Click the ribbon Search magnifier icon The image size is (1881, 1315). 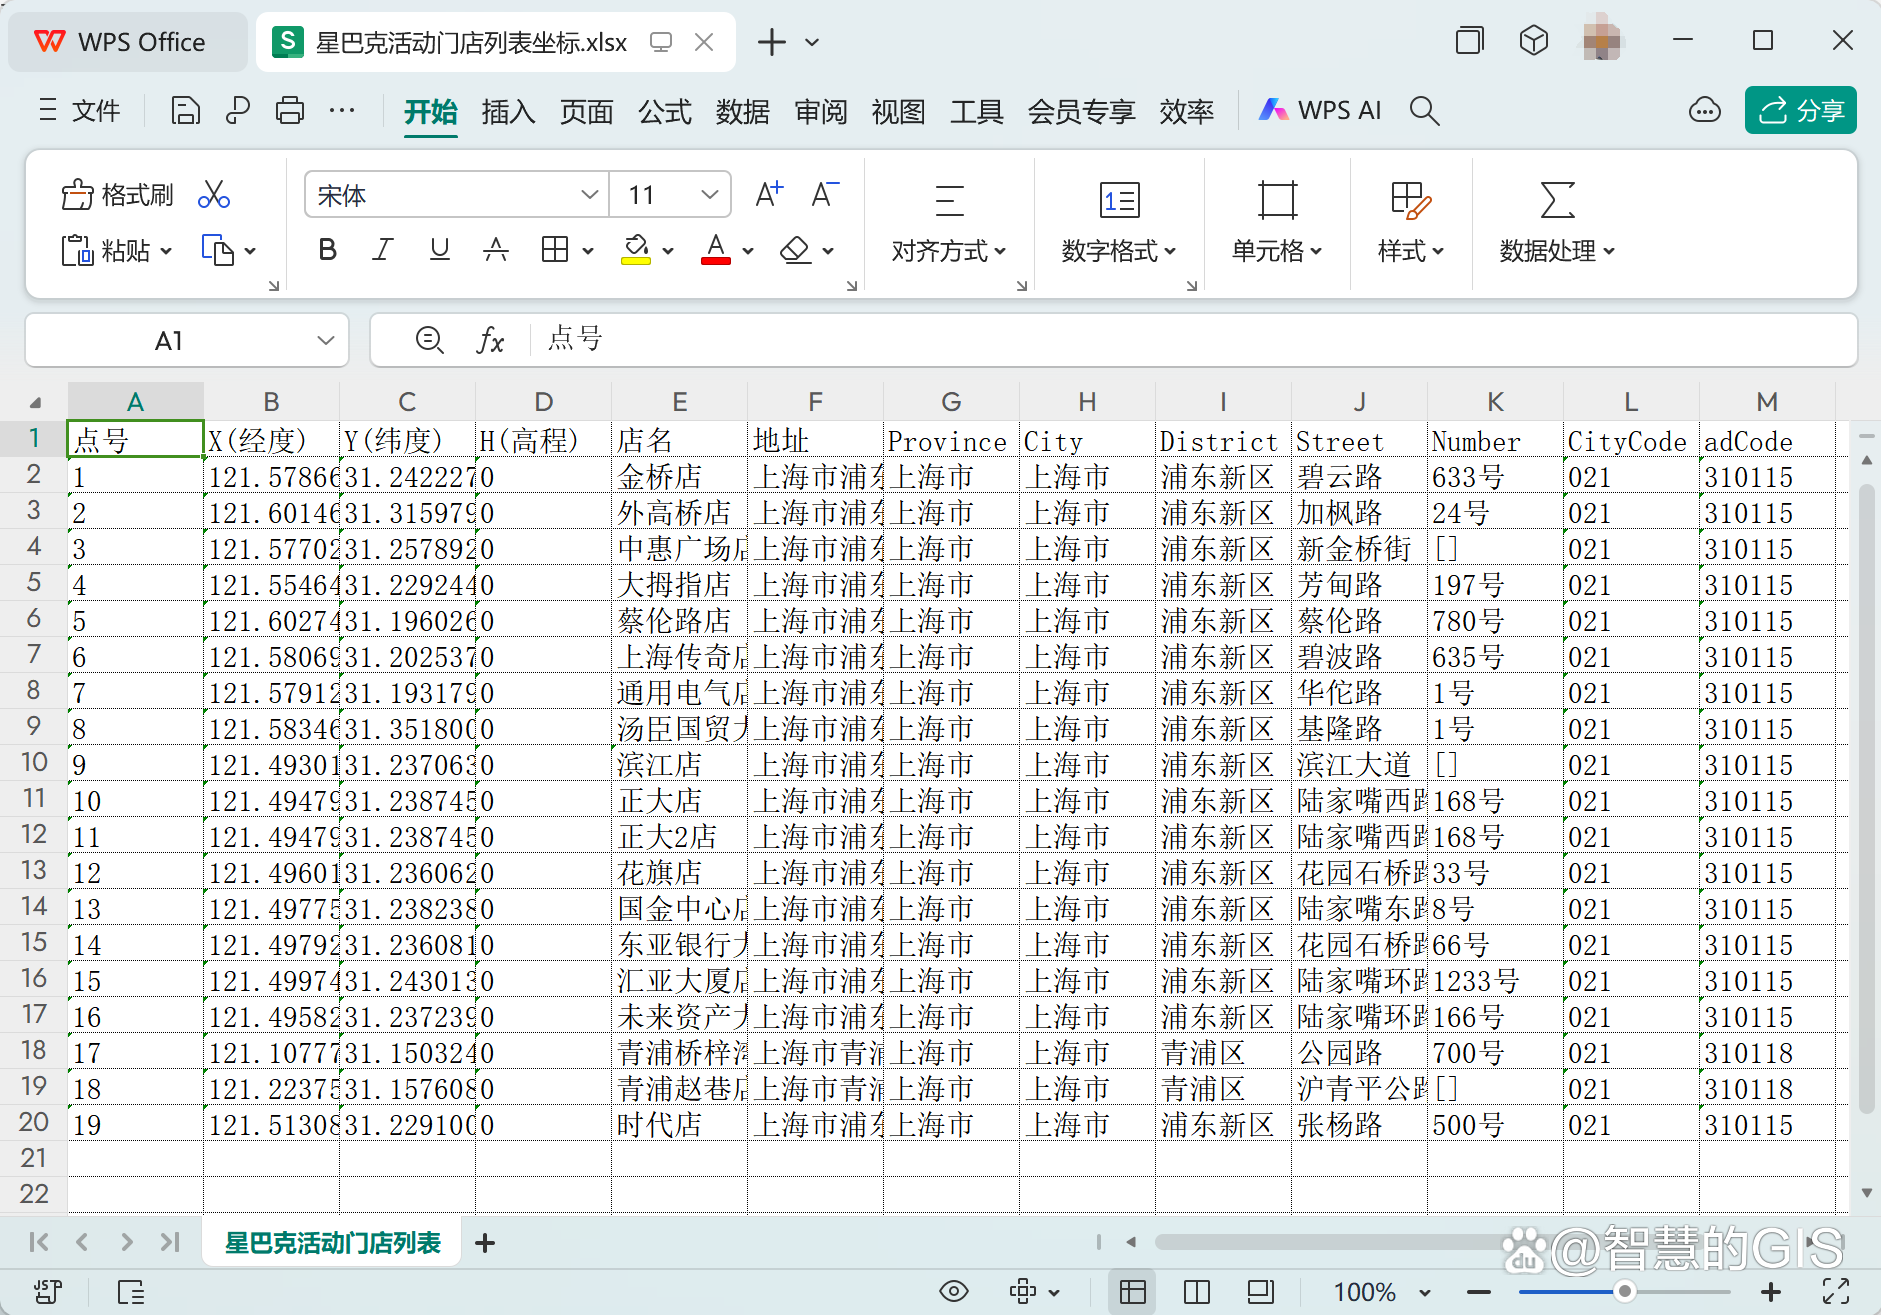(1424, 110)
